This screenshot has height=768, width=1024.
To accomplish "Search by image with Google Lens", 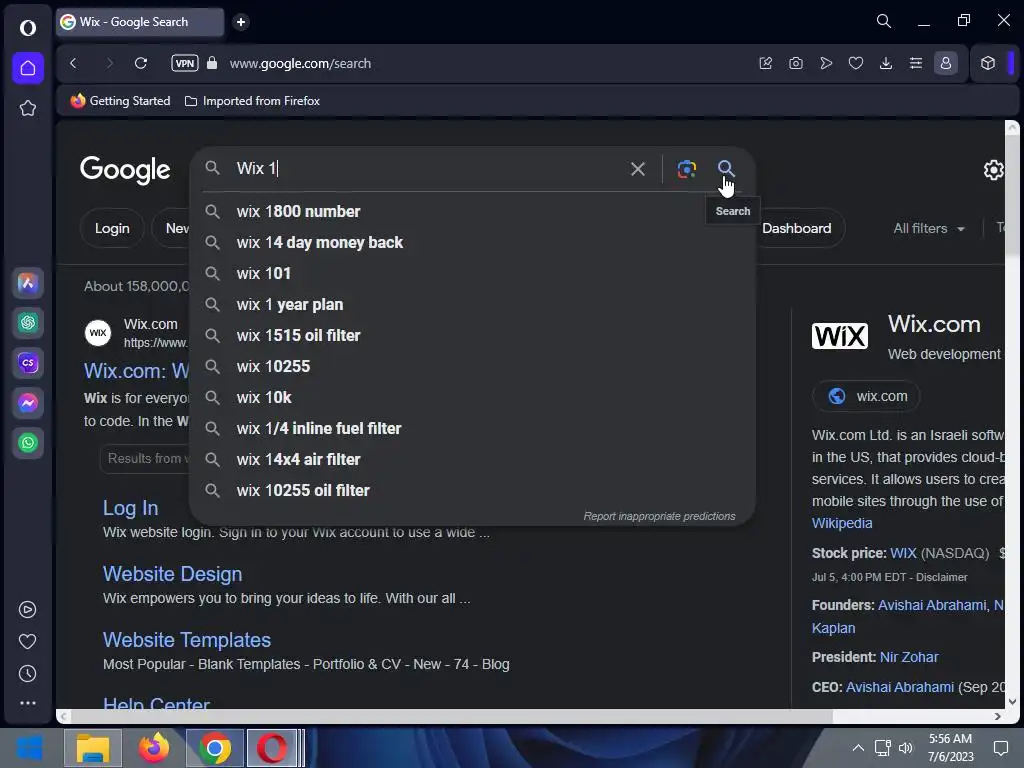I will (686, 169).
